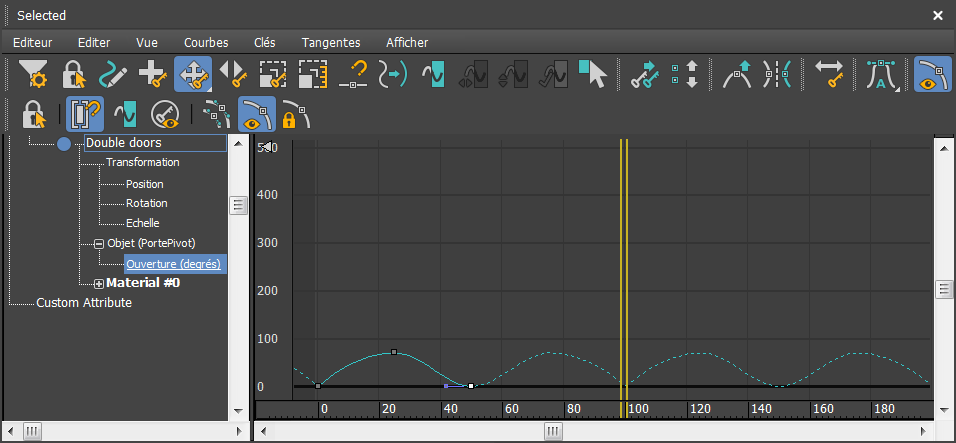Select the Rotation track
The width and height of the screenshot is (956, 443).
[x=147, y=204]
